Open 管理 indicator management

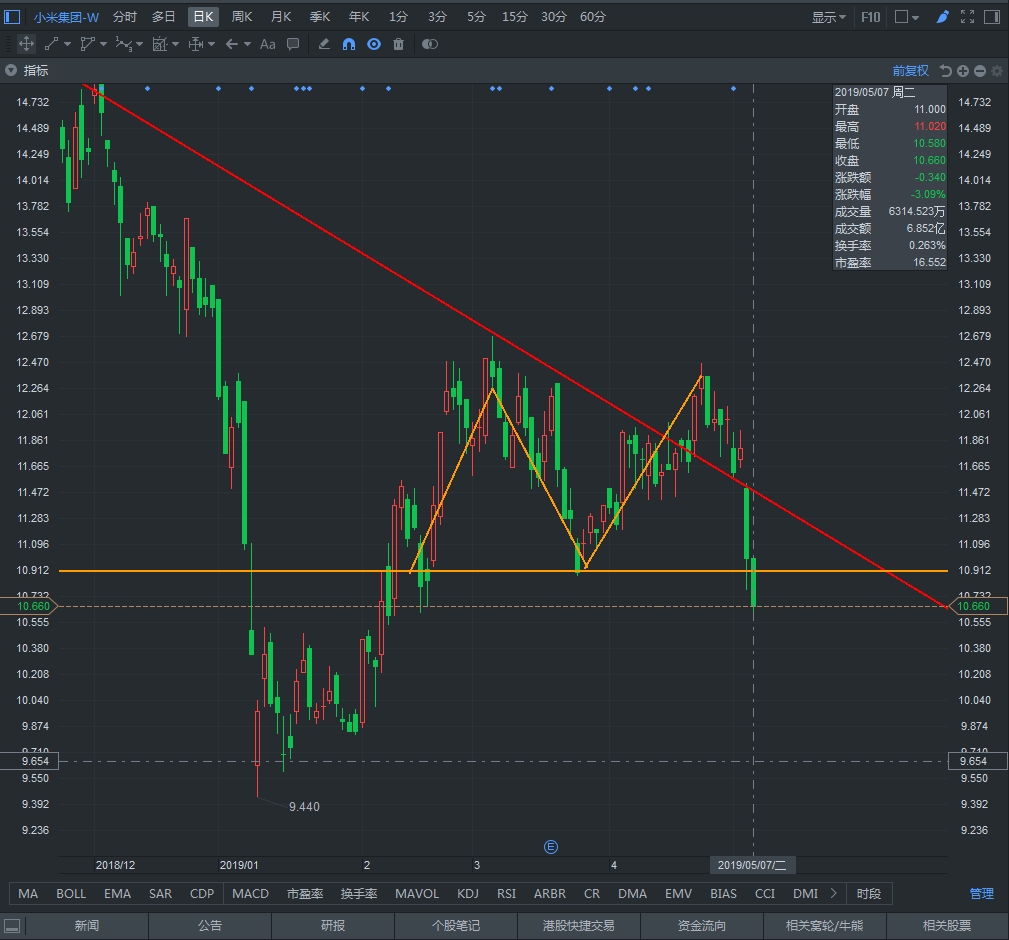pos(982,893)
